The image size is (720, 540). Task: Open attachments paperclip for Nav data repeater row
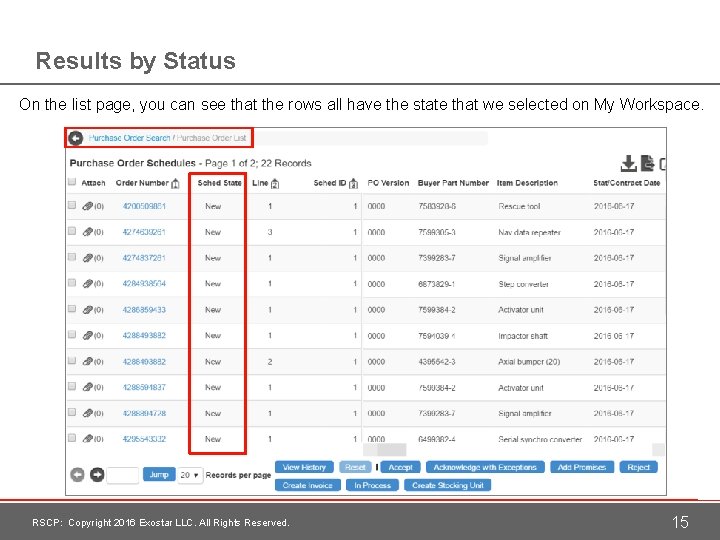click(88, 232)
